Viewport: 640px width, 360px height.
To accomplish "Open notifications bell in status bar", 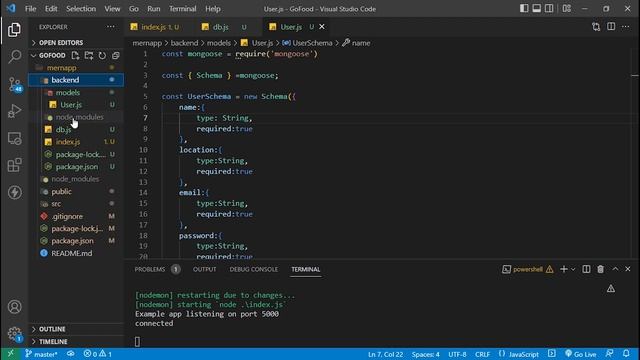I will pos(626,354).
